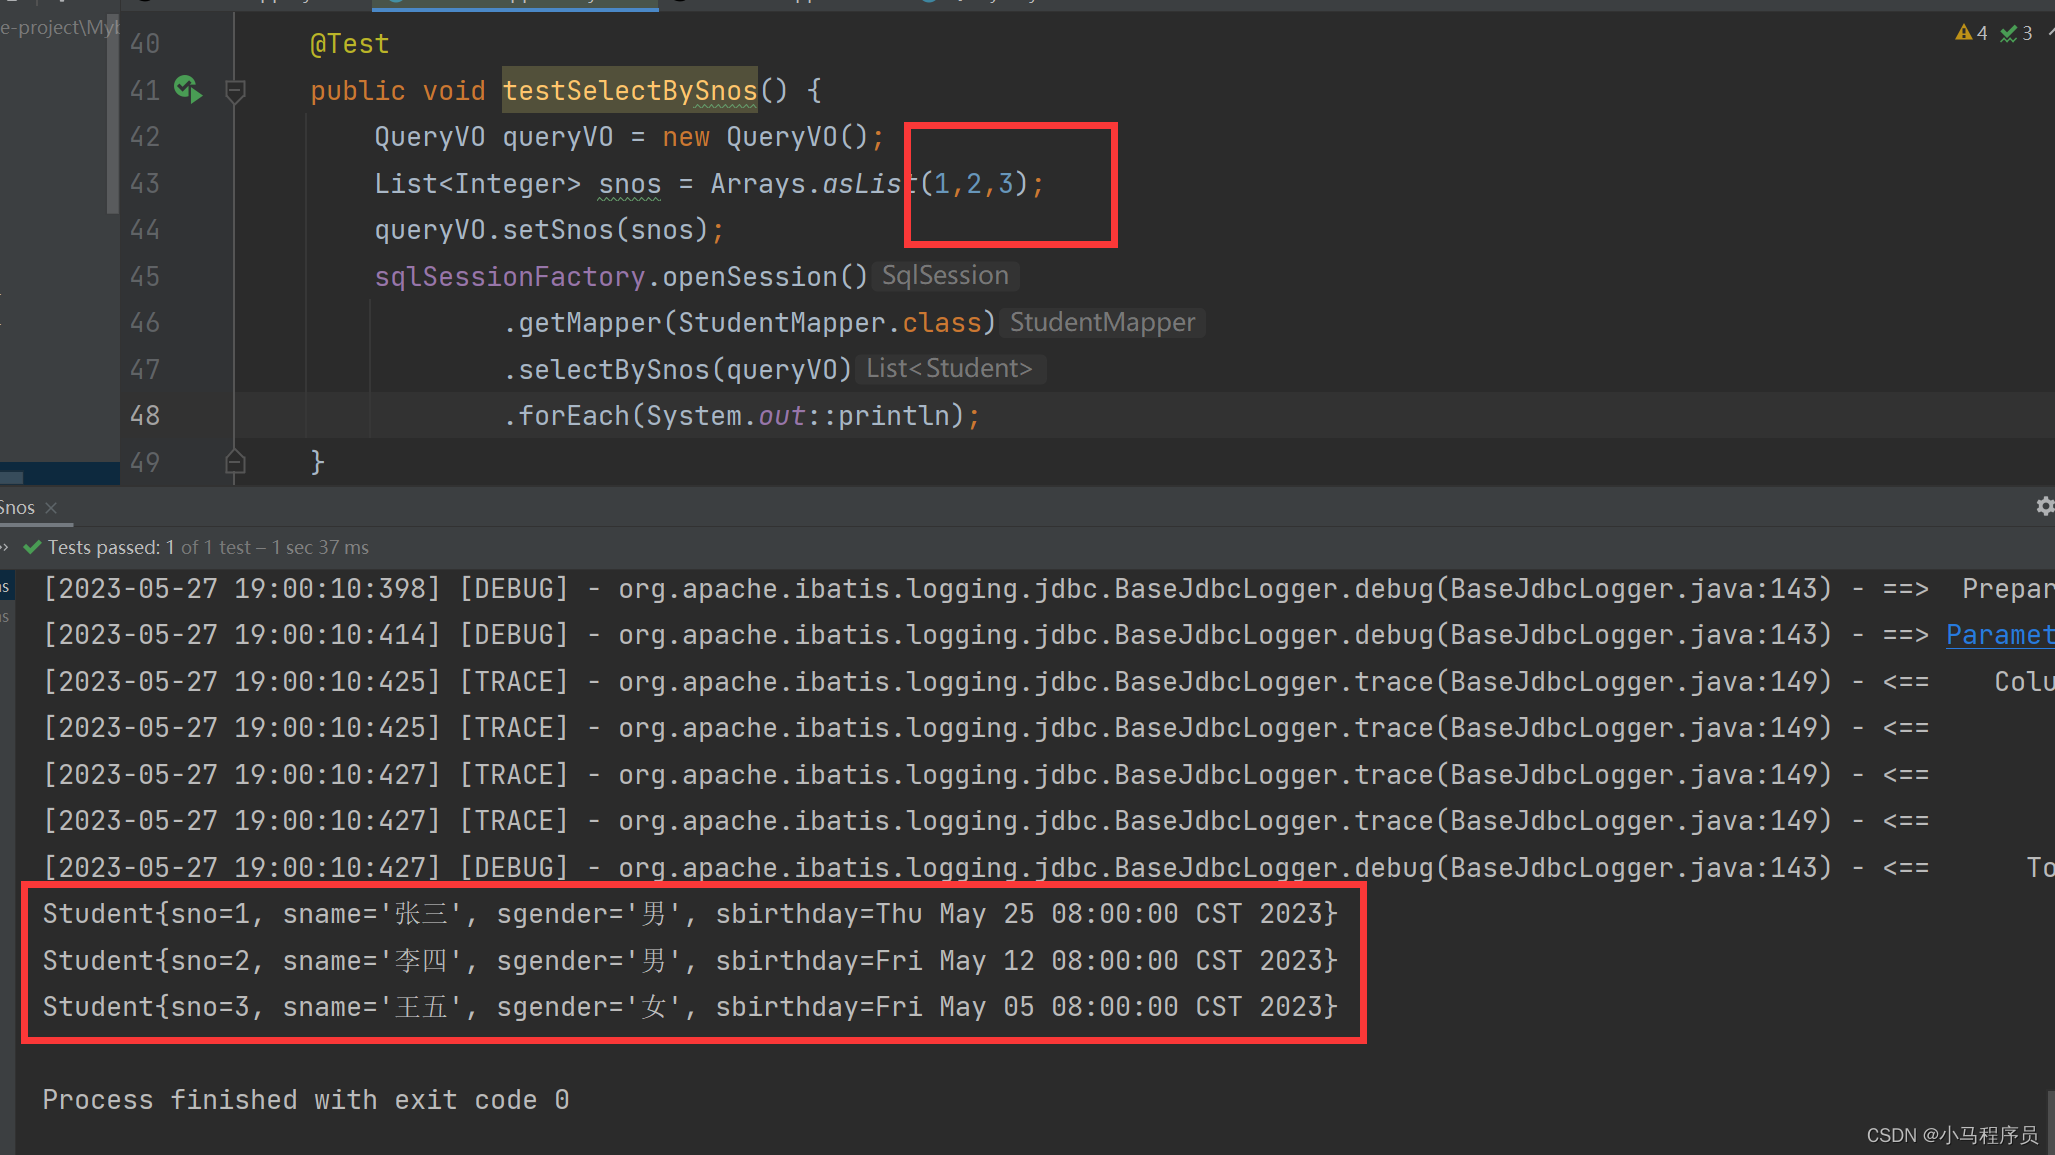Select the Snos run configuration tab

click(x=17, y=508)
